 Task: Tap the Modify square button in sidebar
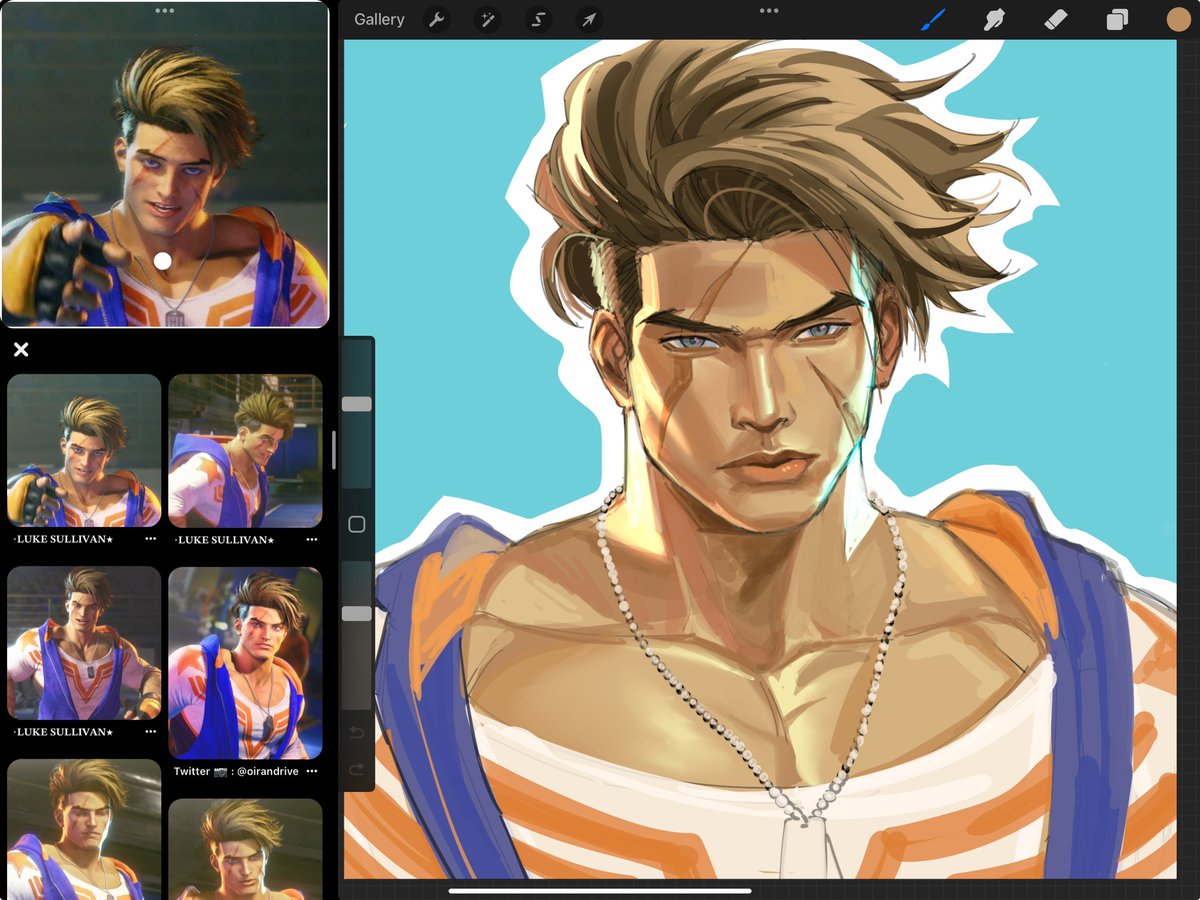pyautogui.click(x=357, y=524)
